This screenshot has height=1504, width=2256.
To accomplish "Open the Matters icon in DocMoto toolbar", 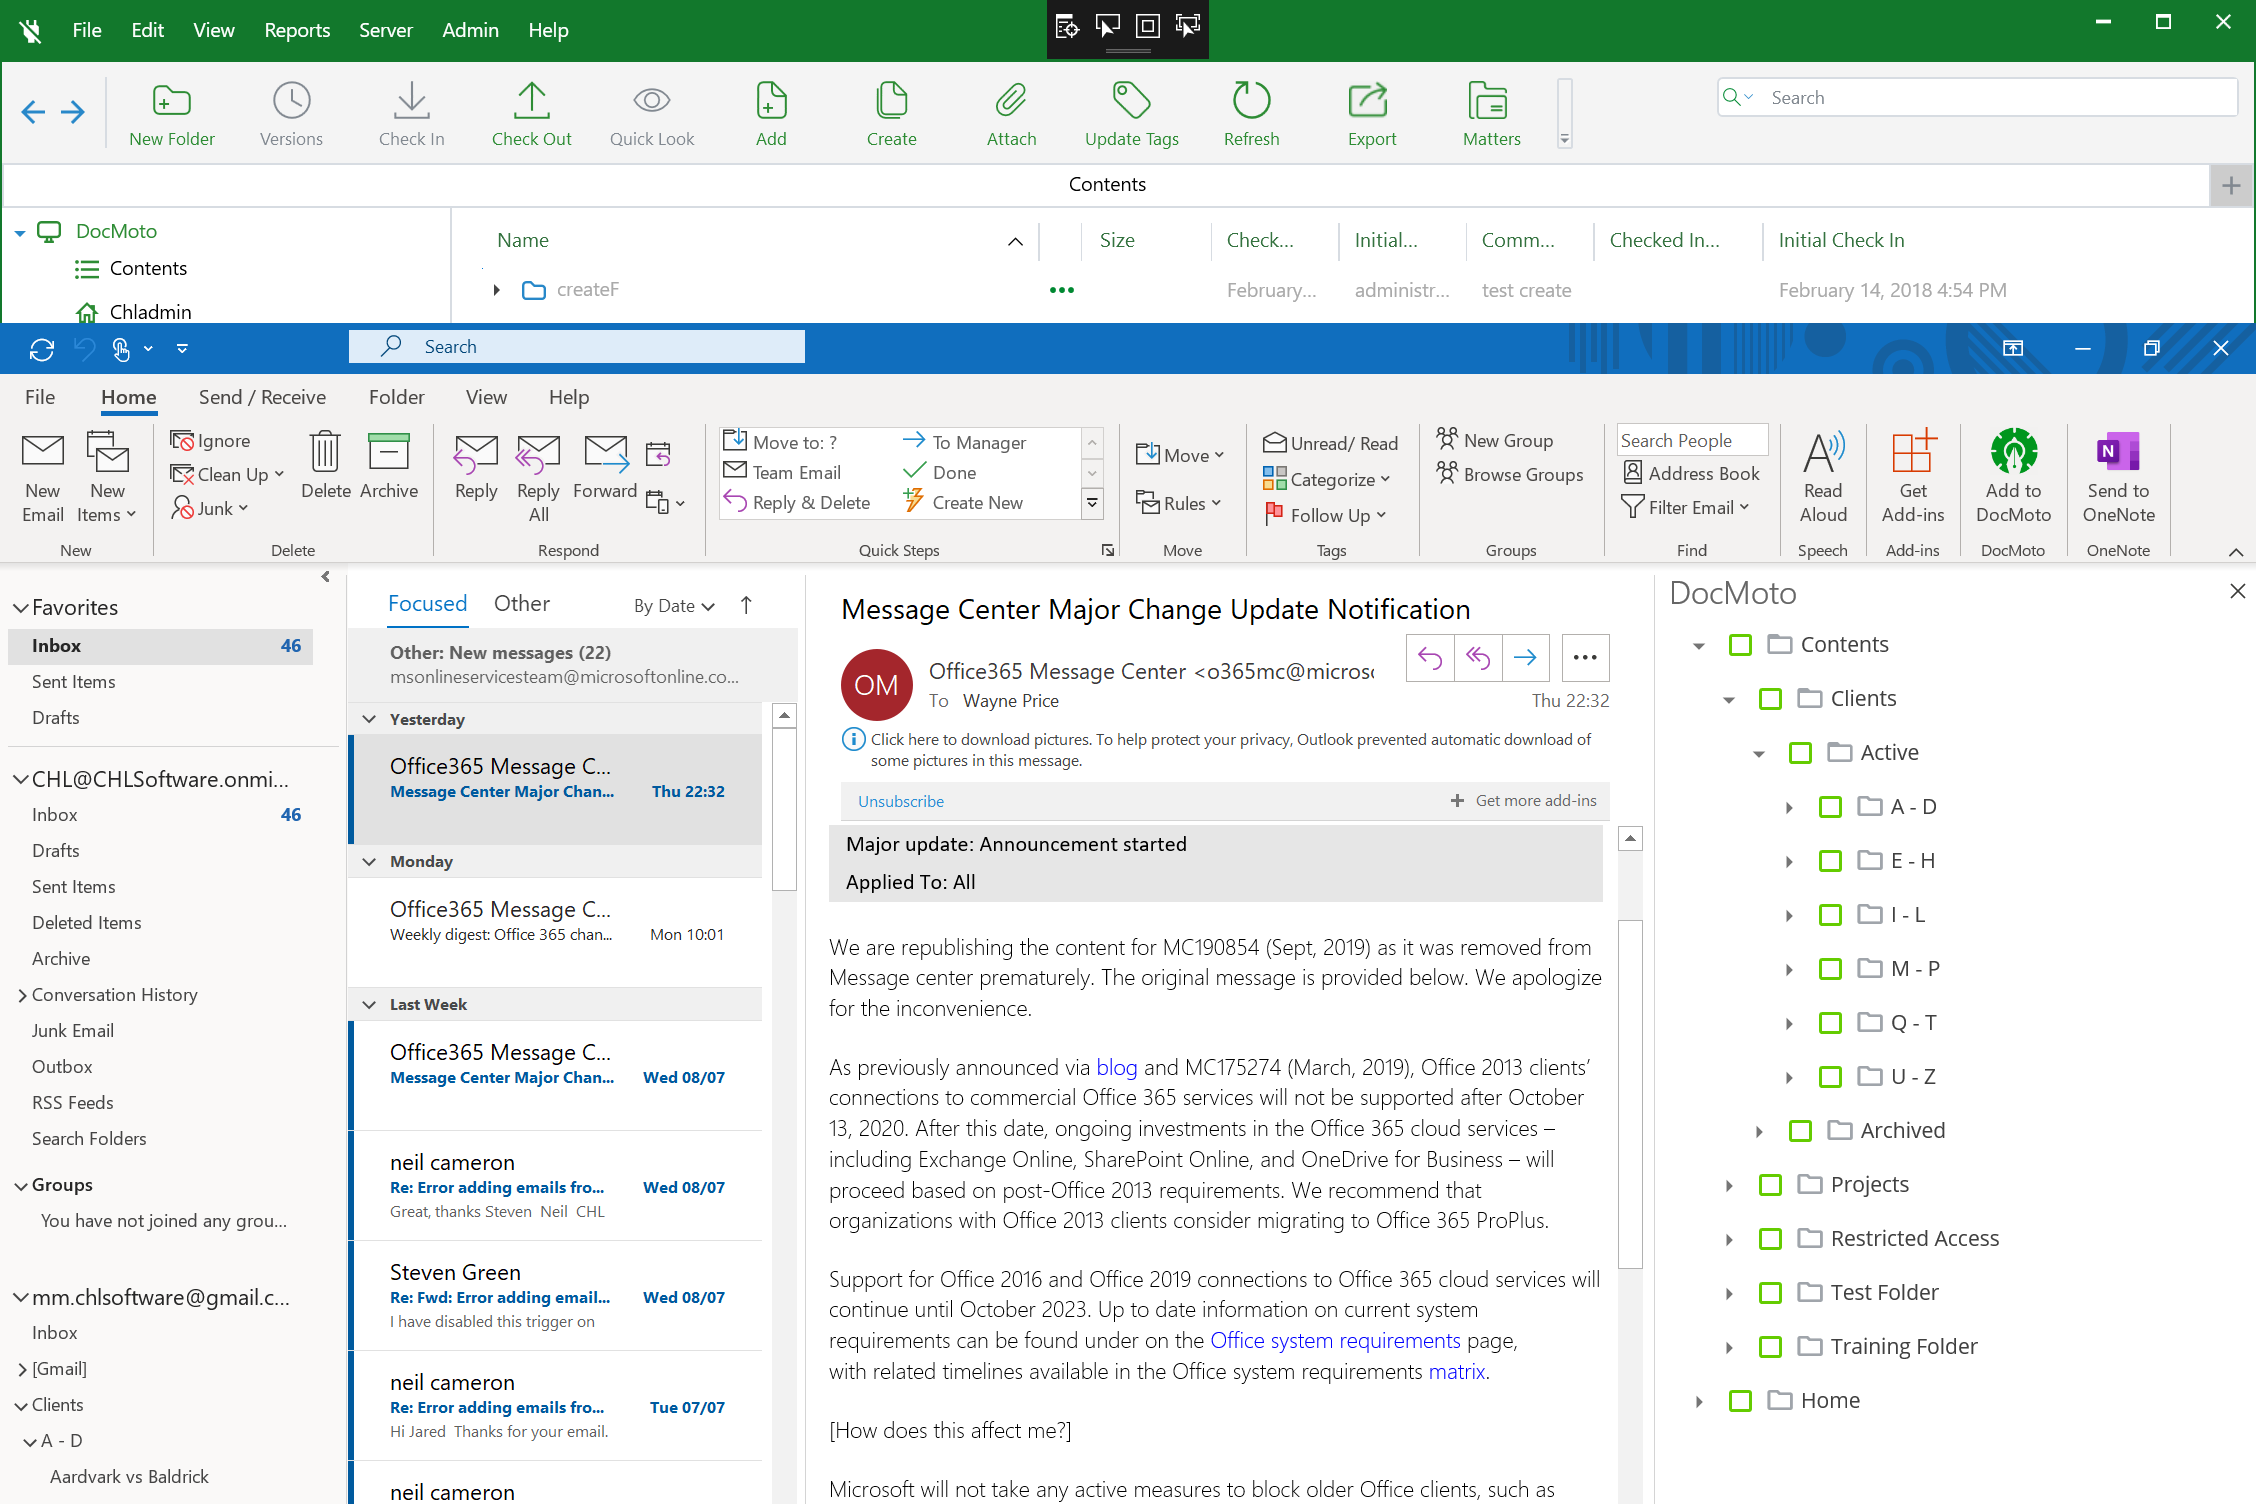I will [x=1491, y=101].
